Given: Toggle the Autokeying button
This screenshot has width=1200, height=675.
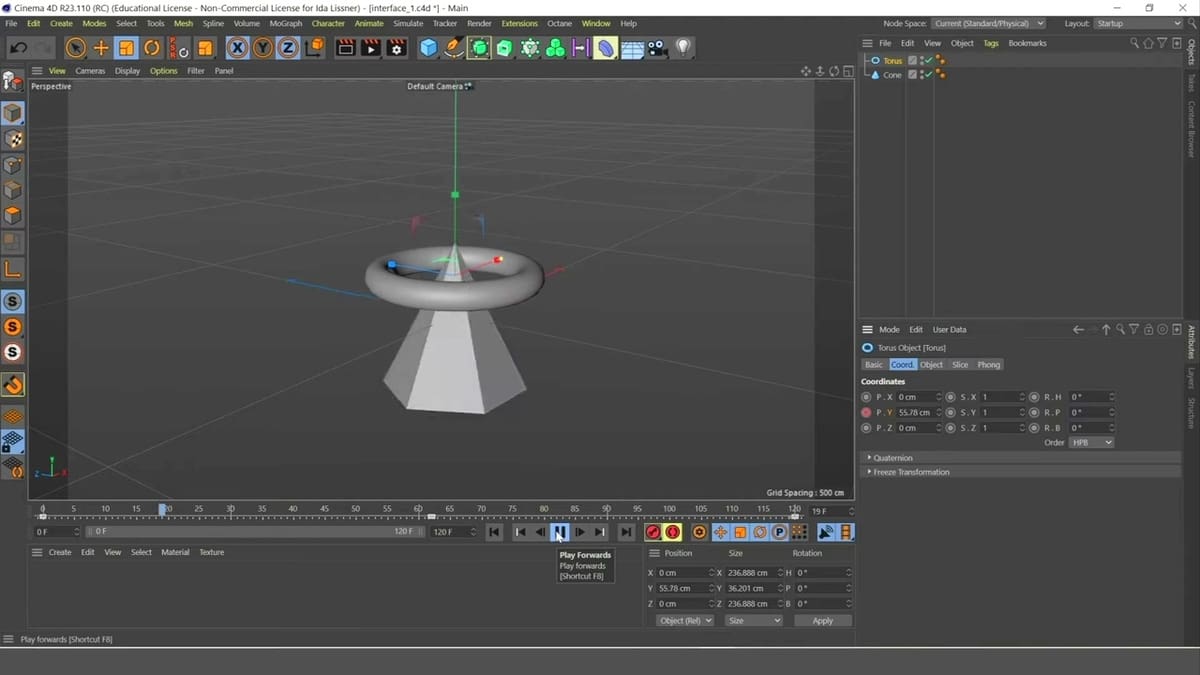Looking at the screenshot, I should [673, 532].
